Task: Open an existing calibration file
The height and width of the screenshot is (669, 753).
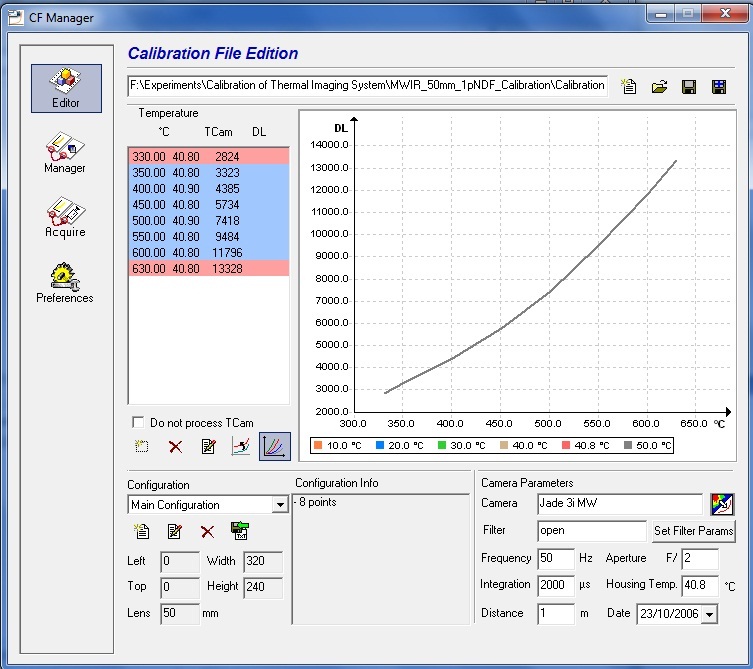Action: click(x=659, y=87)
